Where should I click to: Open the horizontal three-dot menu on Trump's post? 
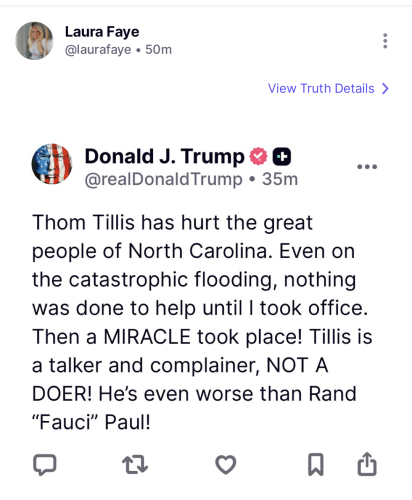click(367, 166)
